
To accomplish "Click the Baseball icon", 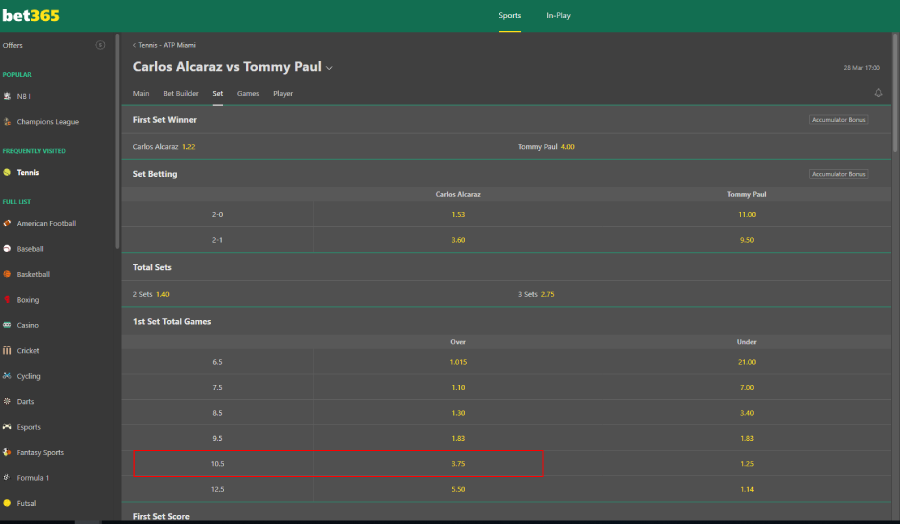I will click(7, 249).
